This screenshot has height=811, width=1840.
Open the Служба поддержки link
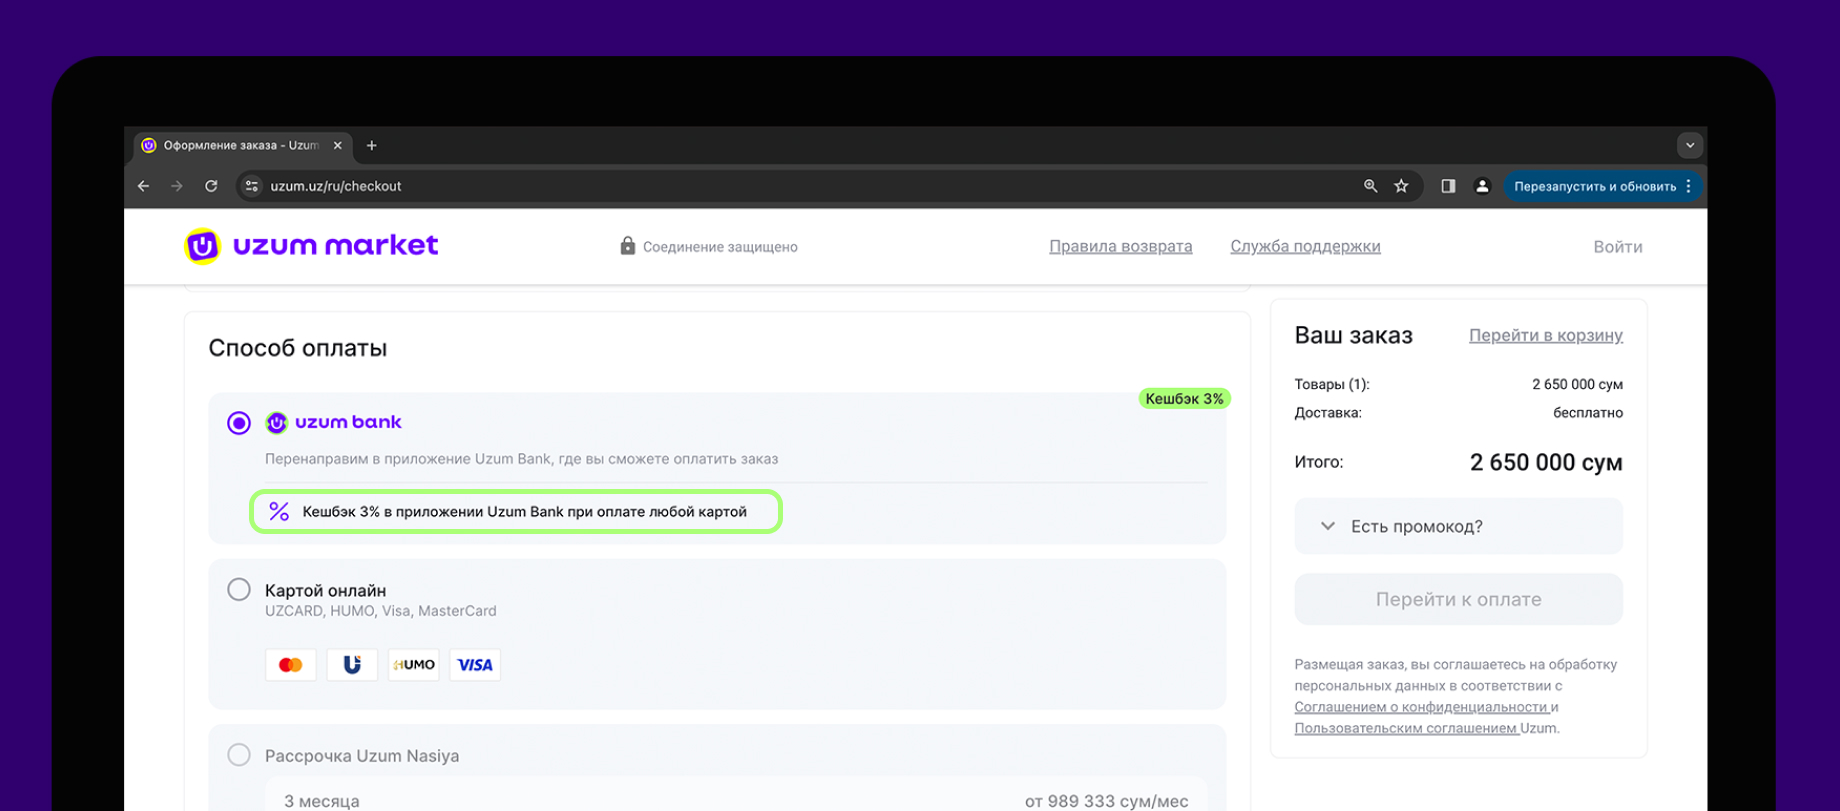click(x=1305, y=246)
